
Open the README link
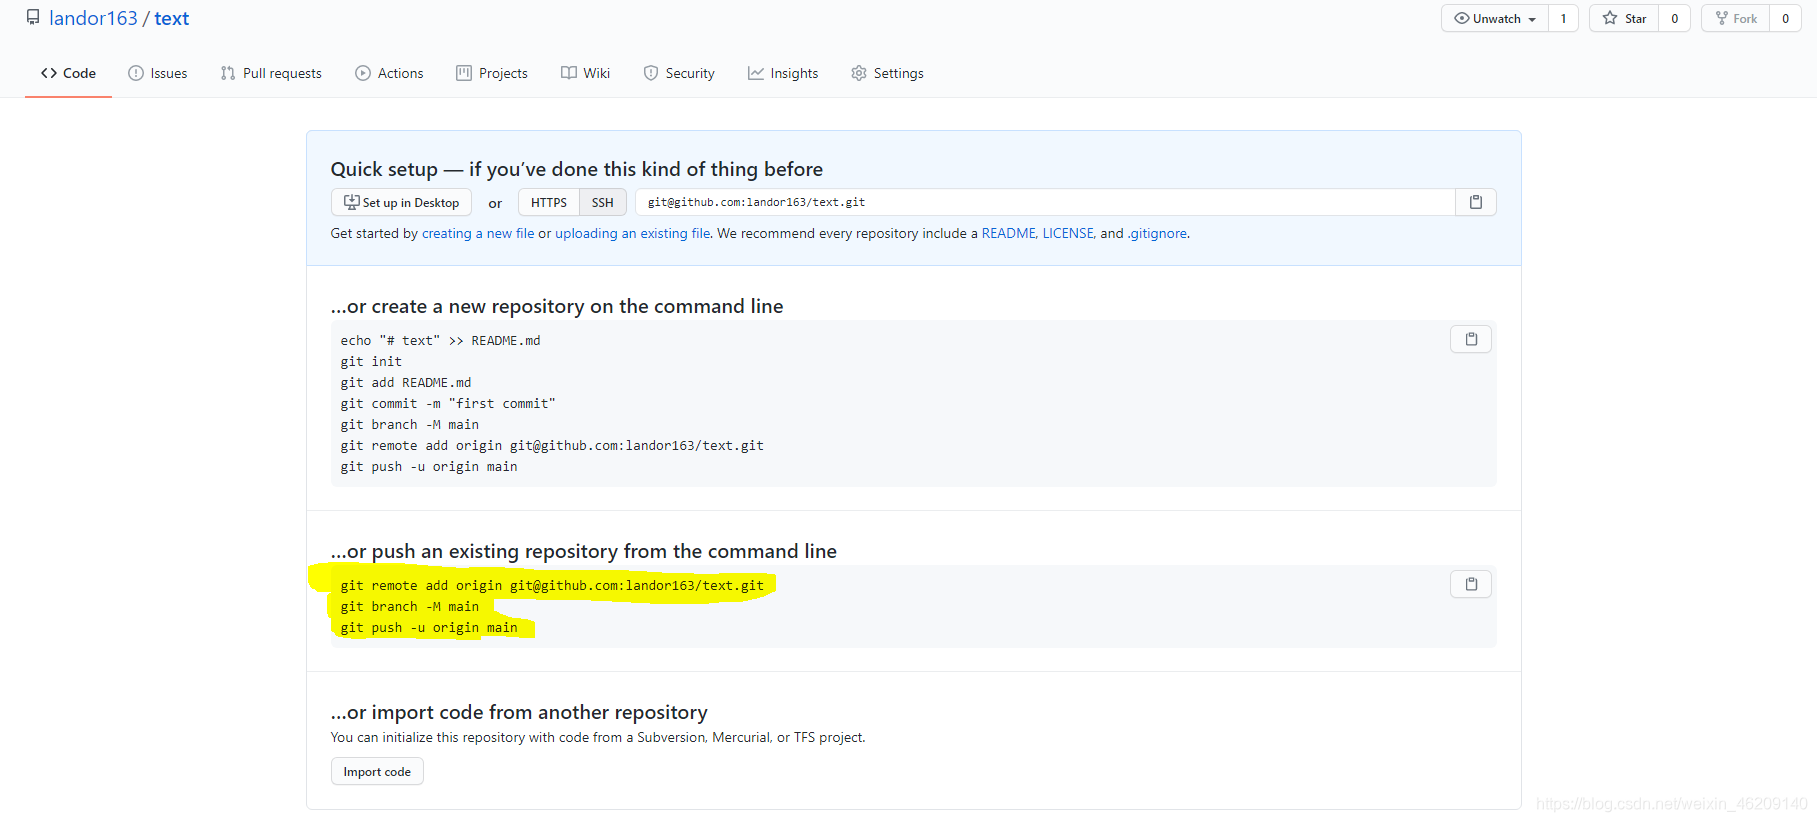(1008, 233)
